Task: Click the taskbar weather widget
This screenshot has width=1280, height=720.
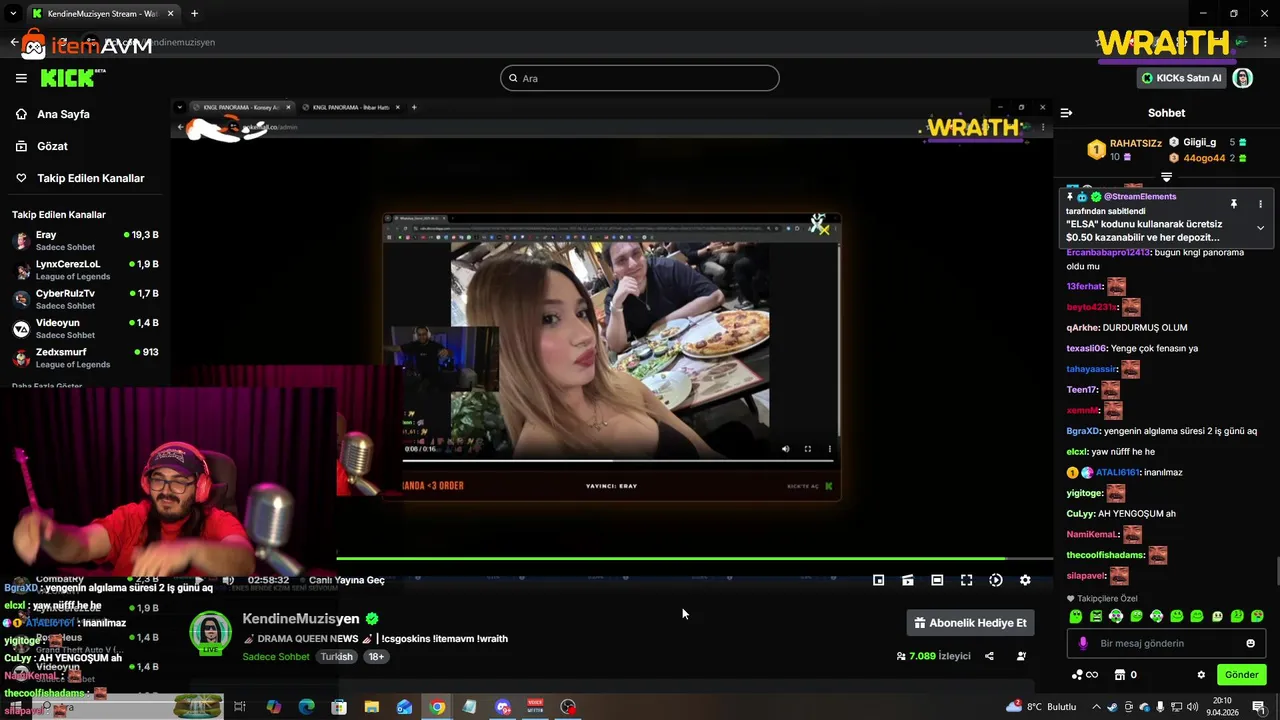Action: (1041, 707)
